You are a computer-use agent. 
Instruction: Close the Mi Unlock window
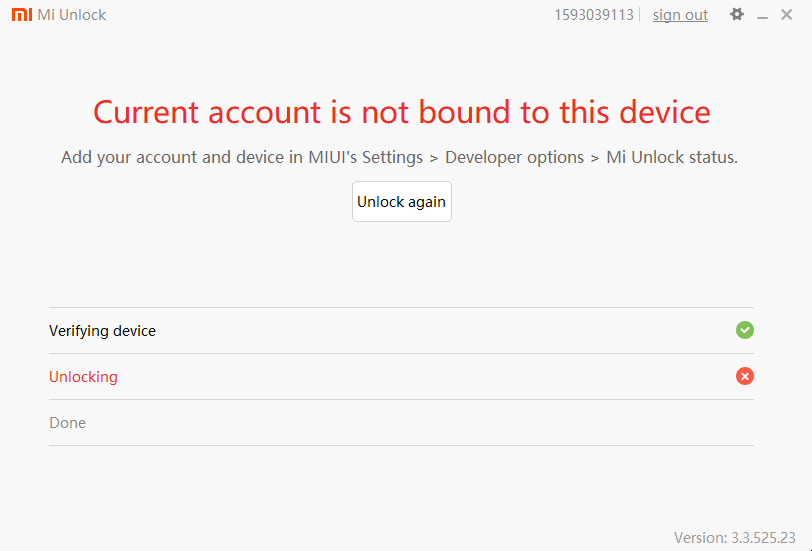[787, 15]
